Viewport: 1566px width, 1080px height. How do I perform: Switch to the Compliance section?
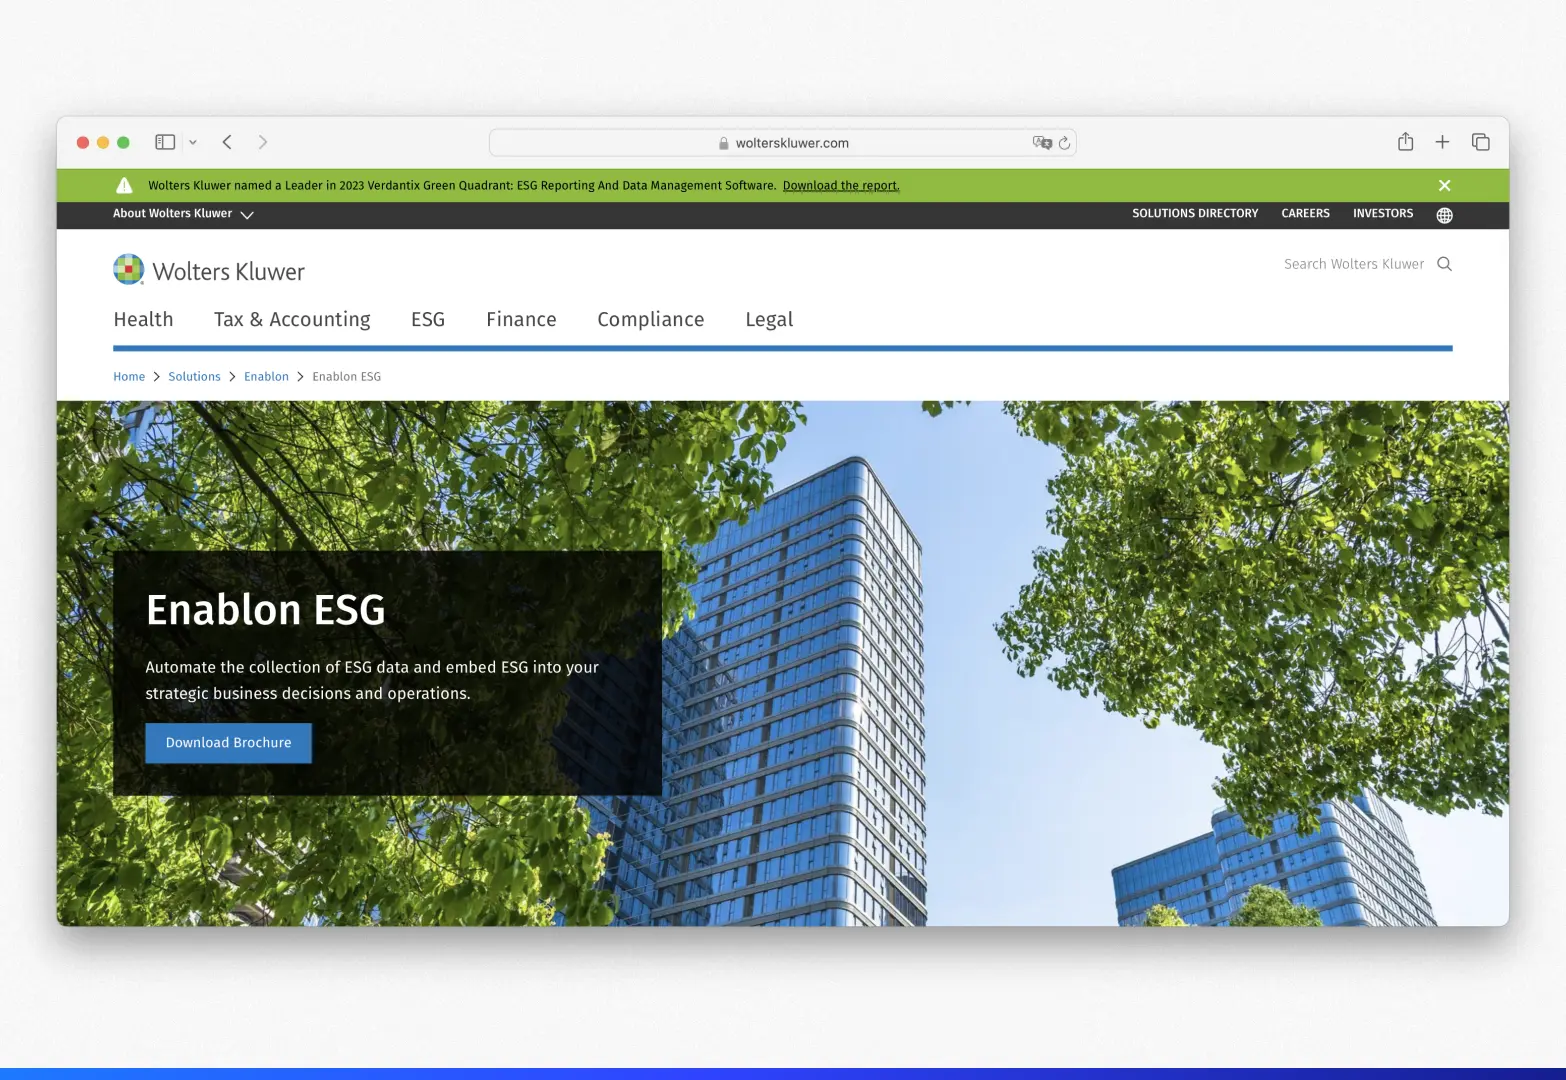tap(650, 319)
